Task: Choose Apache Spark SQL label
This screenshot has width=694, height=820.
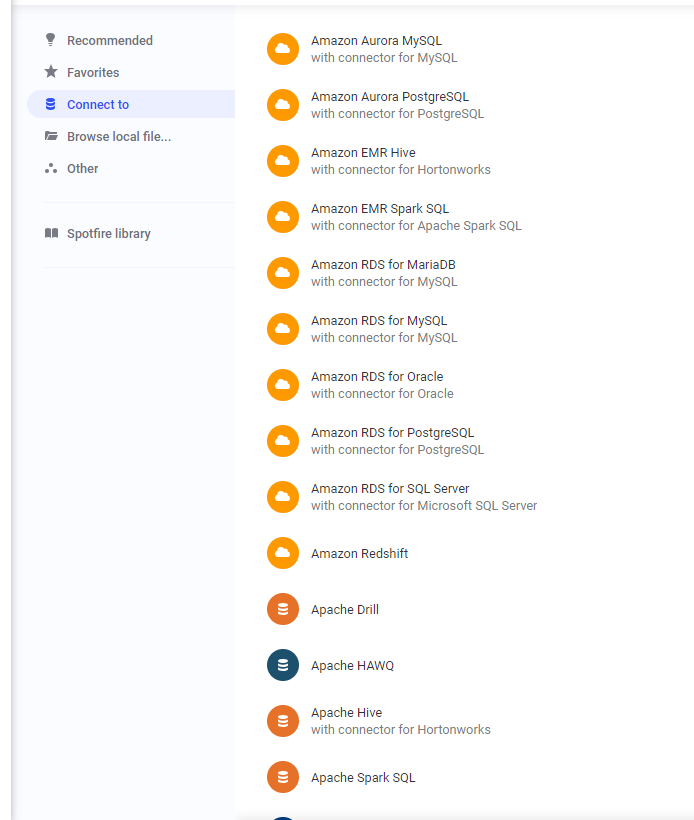Action: 363,778
